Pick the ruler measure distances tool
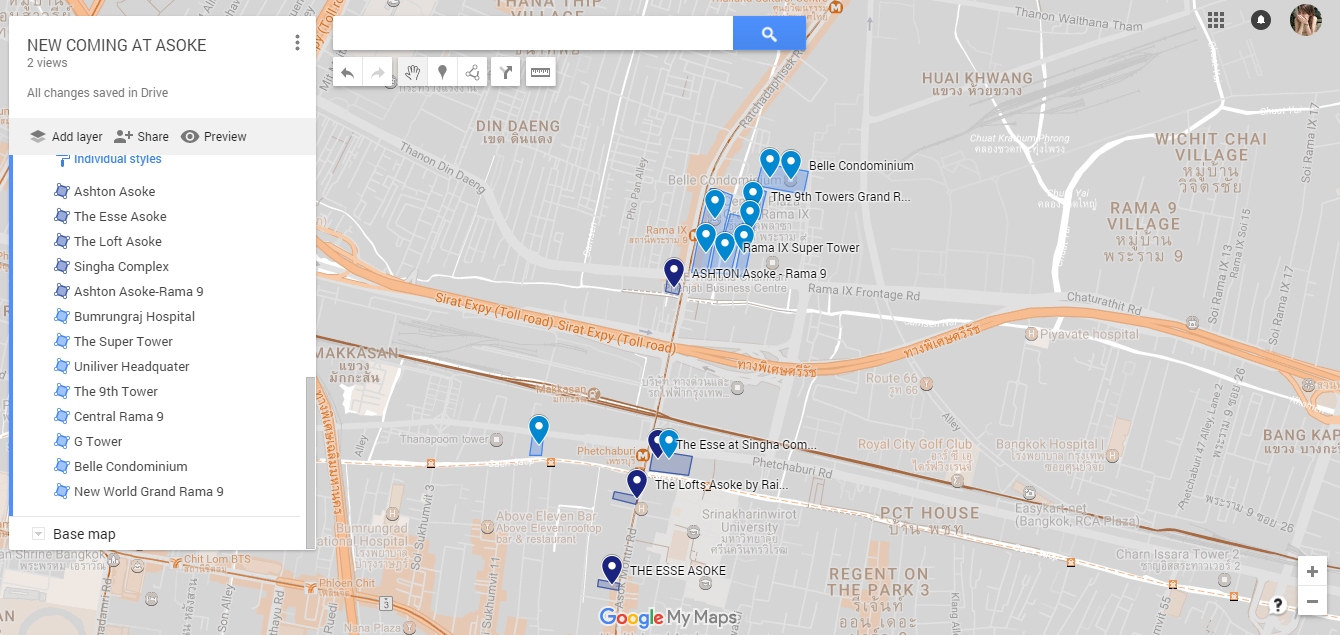1340x635 pixels. [x=540, y=72]
